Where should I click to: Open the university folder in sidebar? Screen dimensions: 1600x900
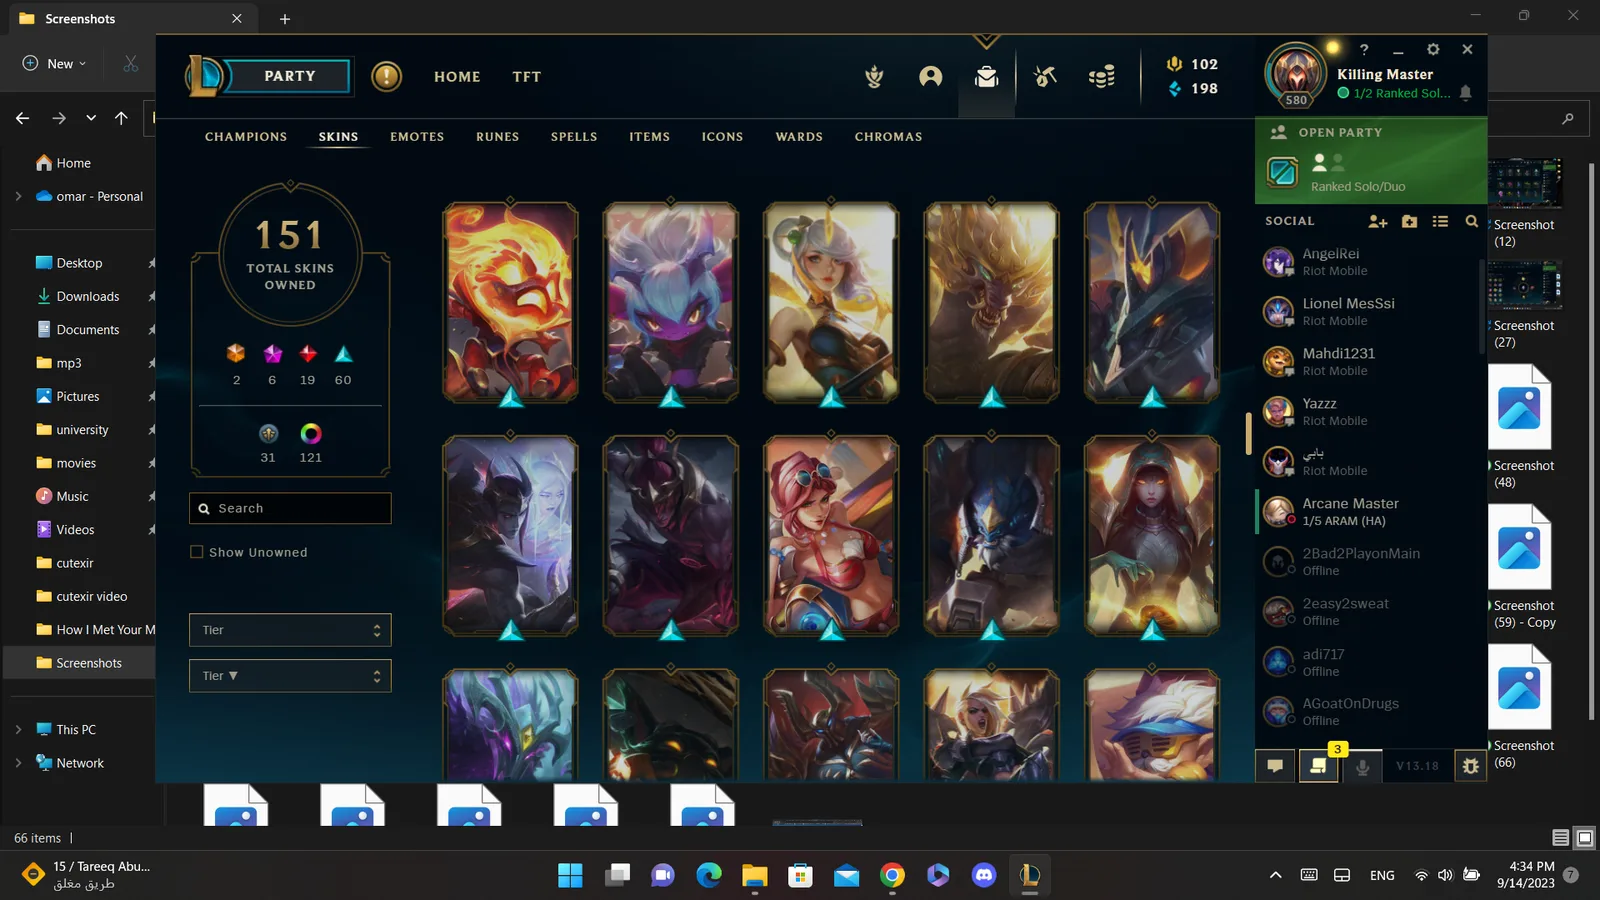coord(80,429)
